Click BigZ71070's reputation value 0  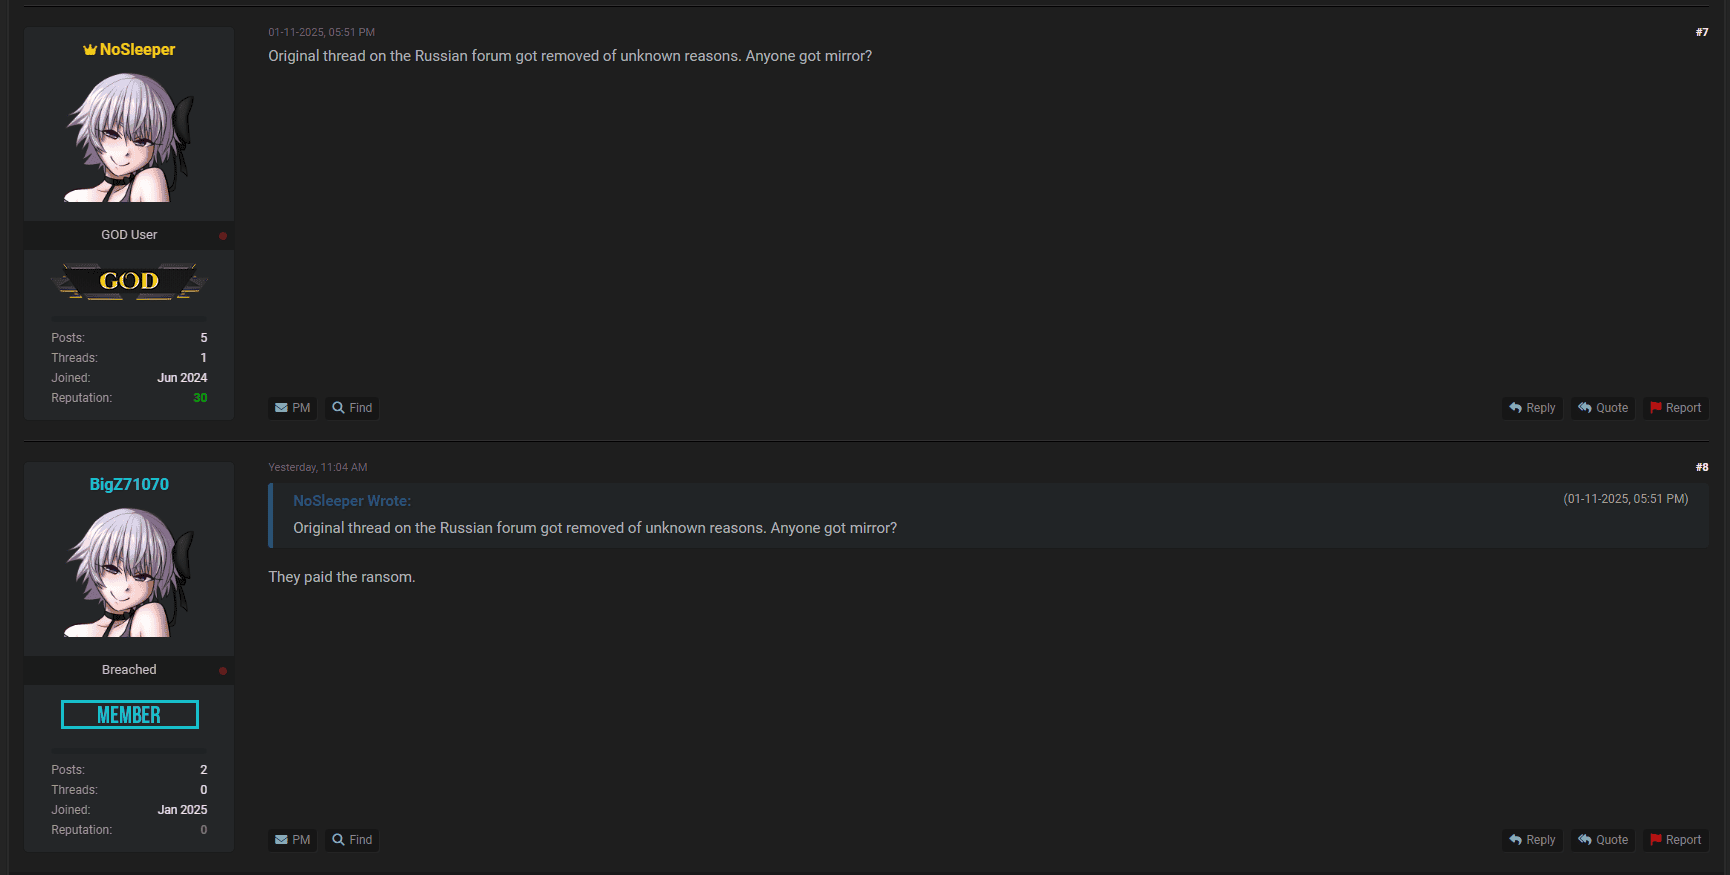(204, 830)
